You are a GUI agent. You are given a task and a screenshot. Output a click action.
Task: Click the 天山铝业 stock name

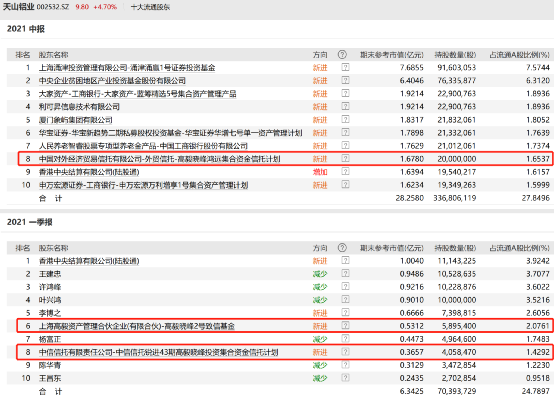pyautogui.click(x=18, y=7)
